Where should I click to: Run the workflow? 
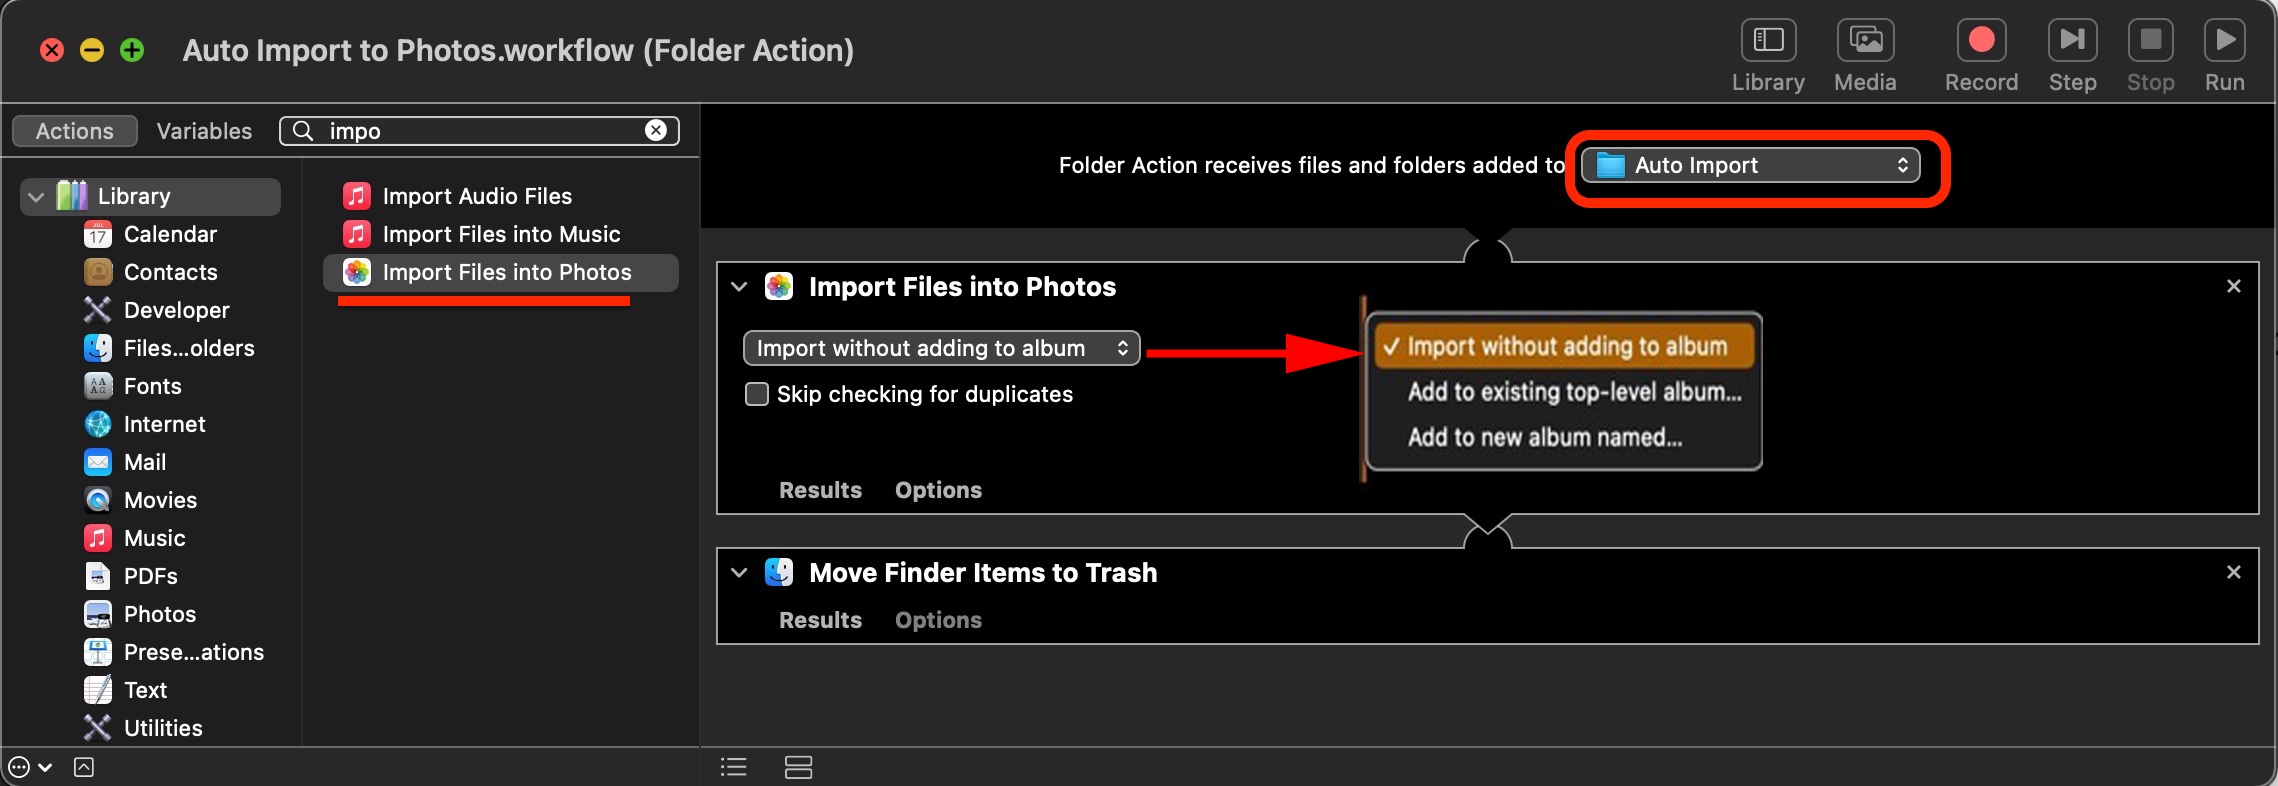pos(2222,42)
